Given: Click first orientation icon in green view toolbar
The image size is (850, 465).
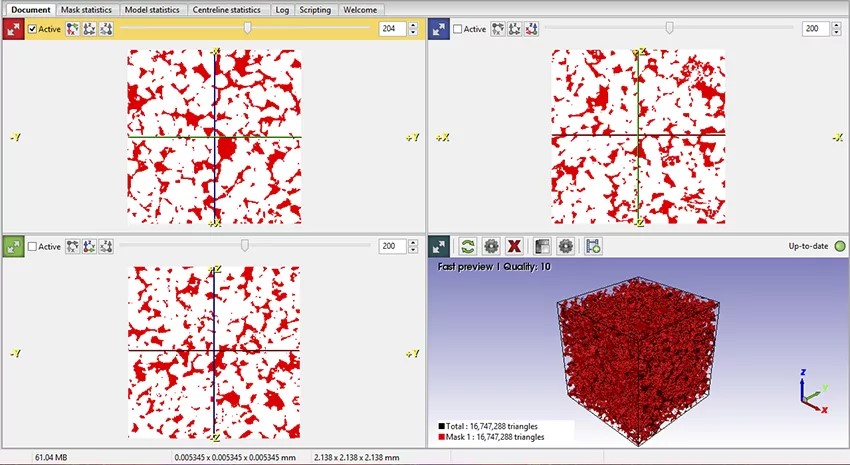Looking at the screenshot, I should pyautogui.click(x=73, y=247).
